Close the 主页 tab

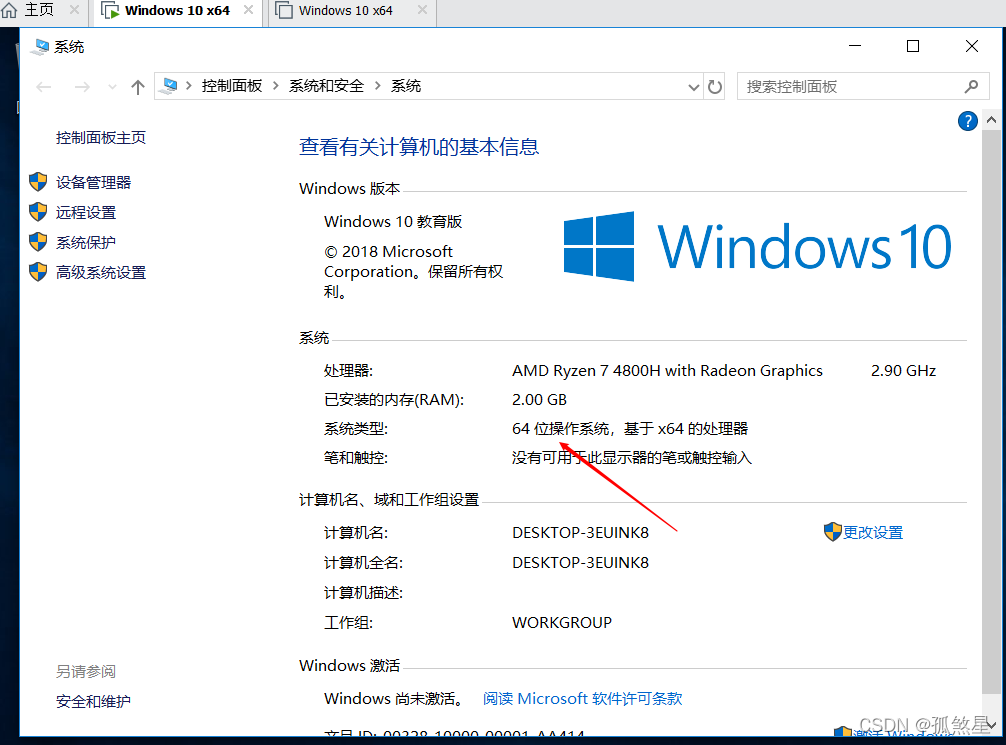click(x=74, y=10)
